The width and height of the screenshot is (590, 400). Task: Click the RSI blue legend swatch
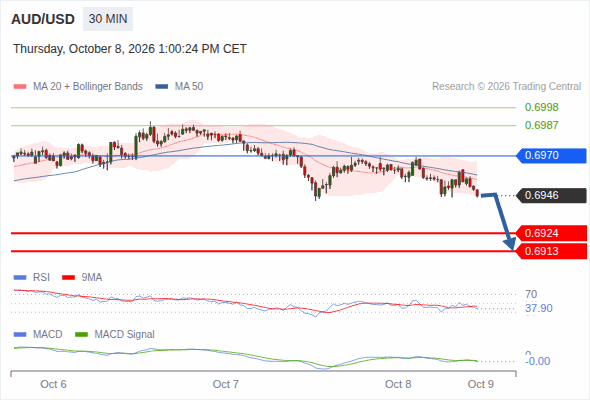coord(20,278)
